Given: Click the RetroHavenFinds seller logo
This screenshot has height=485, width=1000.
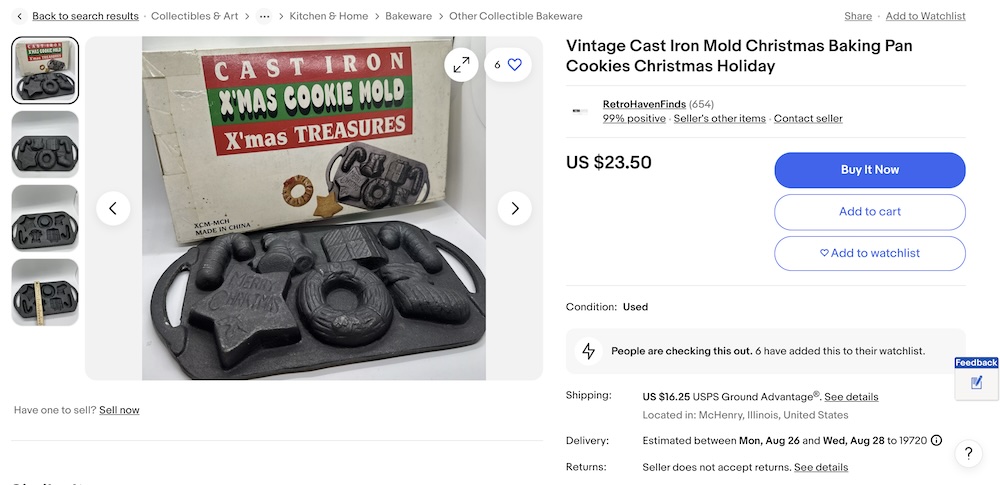Looking at the screenshot, I should click(x=580, y=111).
